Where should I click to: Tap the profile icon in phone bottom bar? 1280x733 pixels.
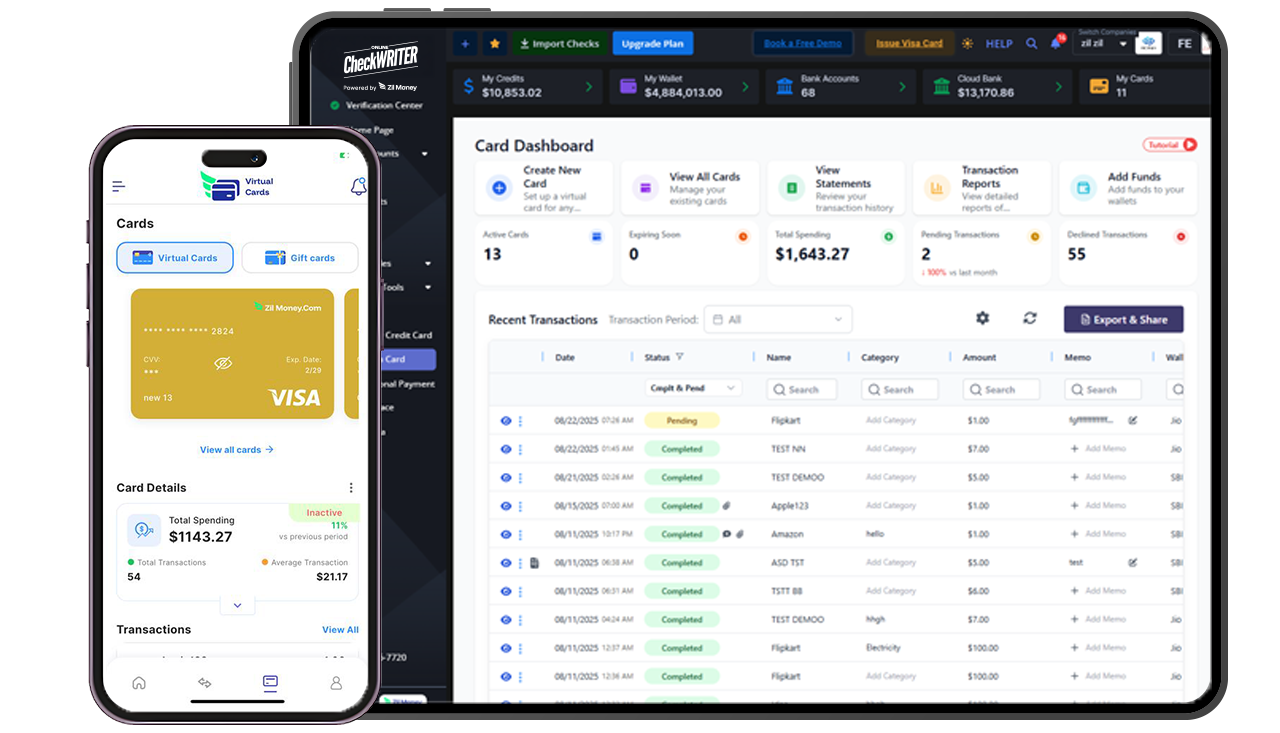click(336, 683)
